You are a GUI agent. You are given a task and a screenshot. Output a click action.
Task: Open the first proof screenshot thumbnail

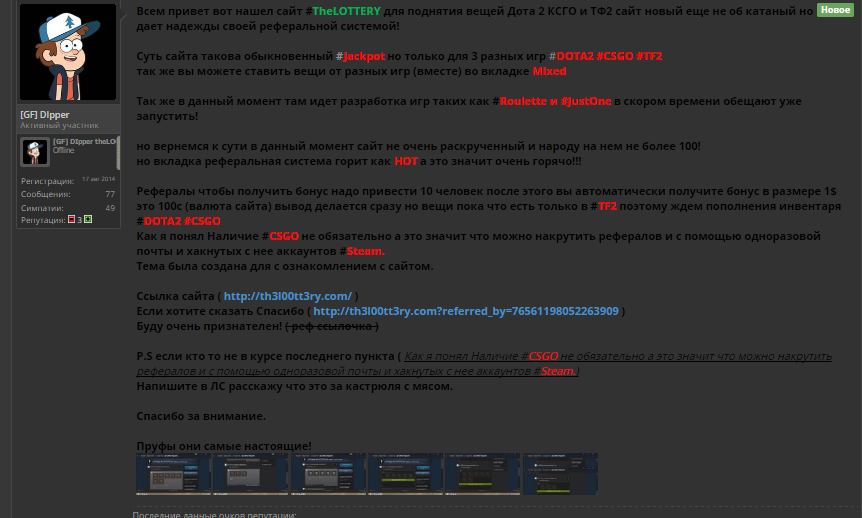pos(174,474)
